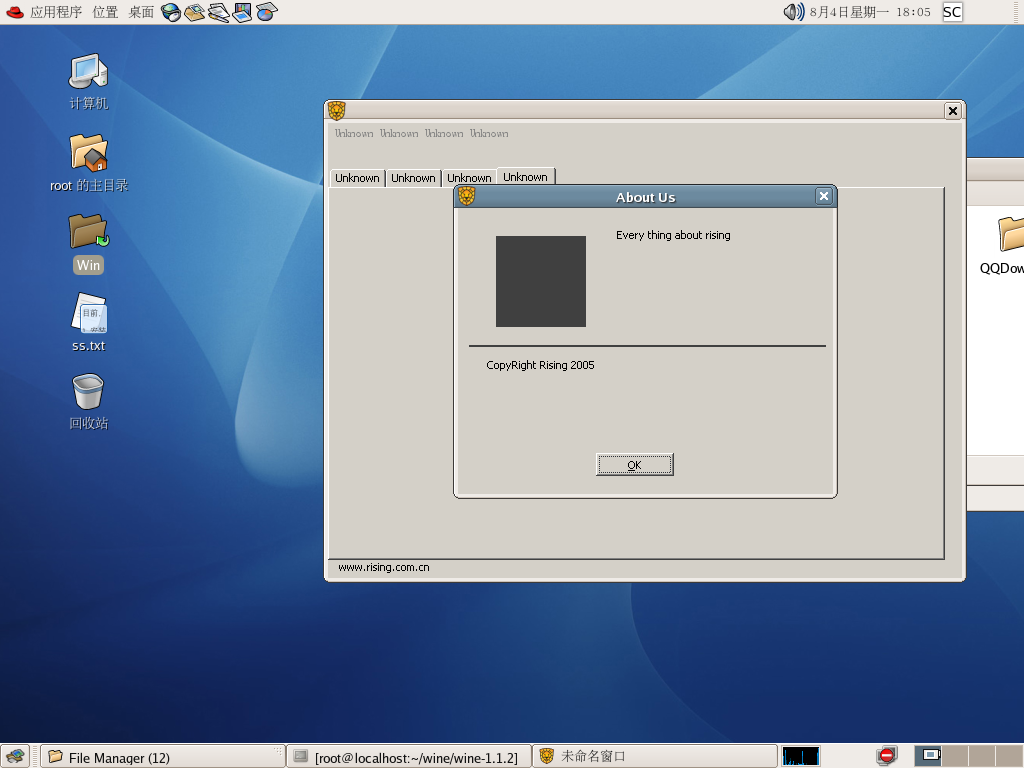Select the 回收站 trash icon
The image size is (1024, 768).
coord(88,402)
